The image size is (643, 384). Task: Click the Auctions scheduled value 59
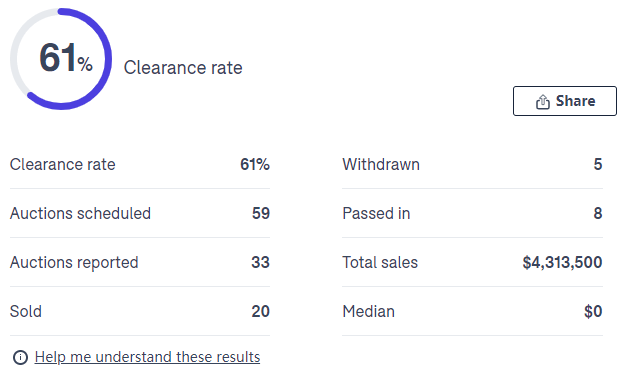pyautogui.click(x=261, y=213)
